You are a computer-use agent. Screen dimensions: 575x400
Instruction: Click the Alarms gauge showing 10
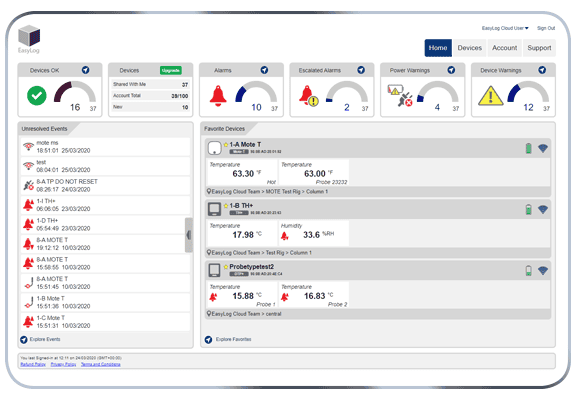tap(256, 96)
